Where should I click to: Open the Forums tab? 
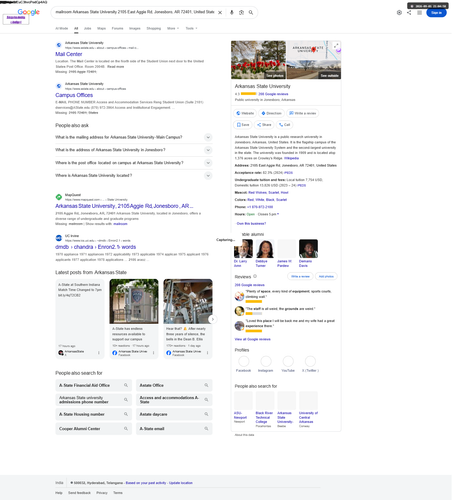click(x=117, y=28)
